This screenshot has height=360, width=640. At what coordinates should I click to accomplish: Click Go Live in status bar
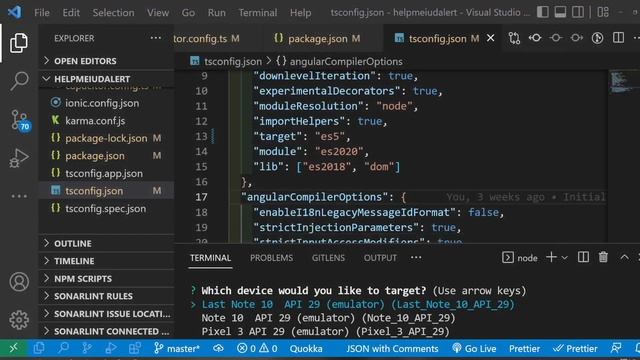point(474,349)
